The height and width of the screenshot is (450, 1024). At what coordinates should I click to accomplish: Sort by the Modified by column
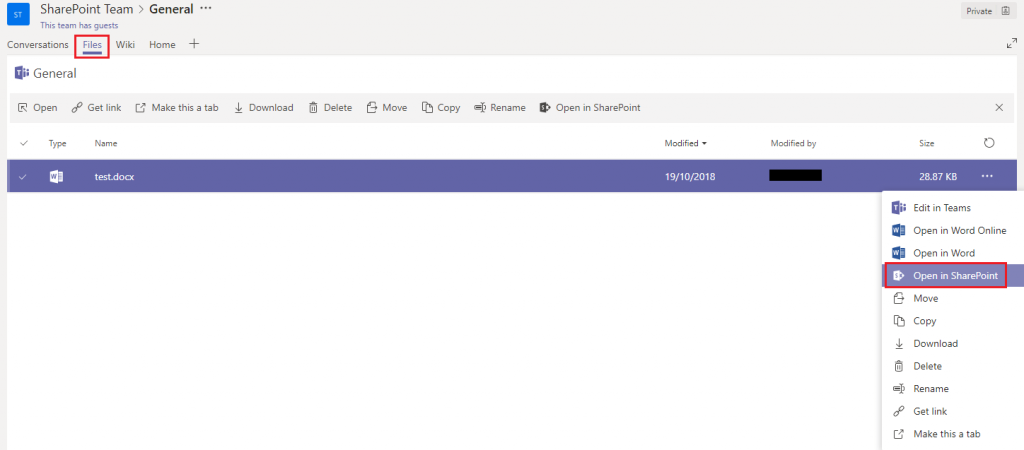click(x=793, y=143)
